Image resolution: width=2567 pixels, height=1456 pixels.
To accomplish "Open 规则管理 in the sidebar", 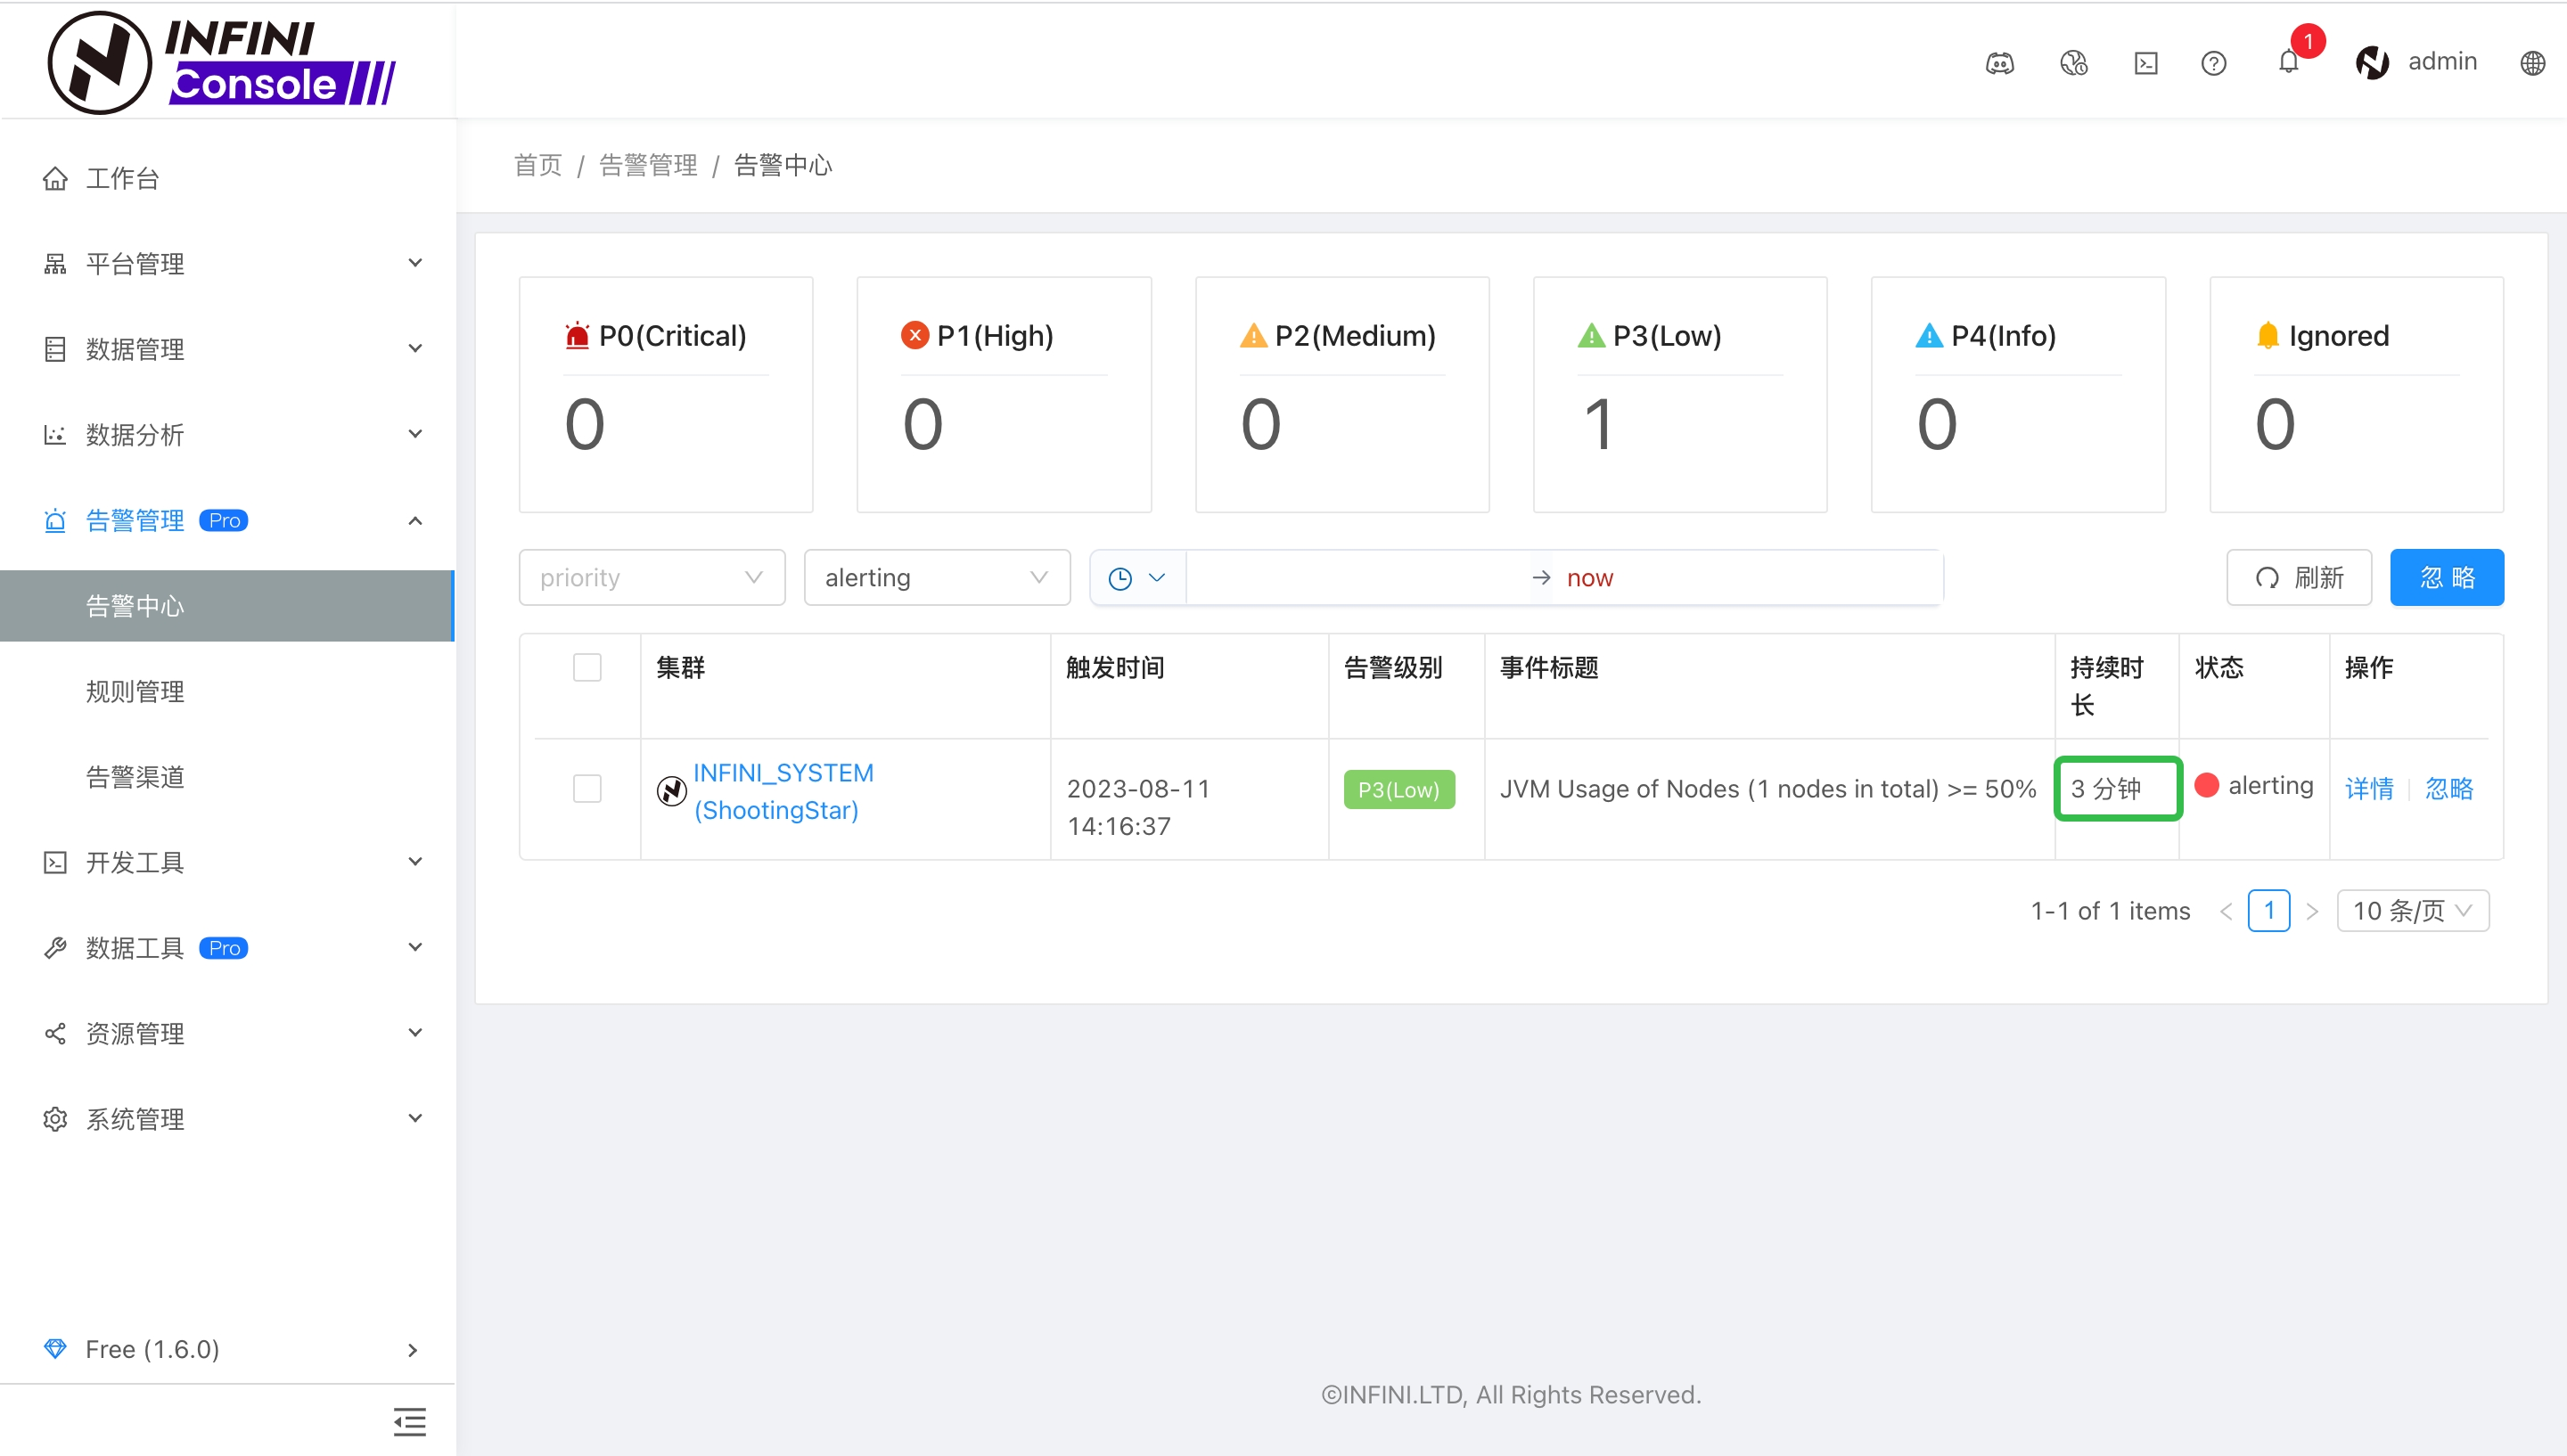I will [x=135, y=691].
